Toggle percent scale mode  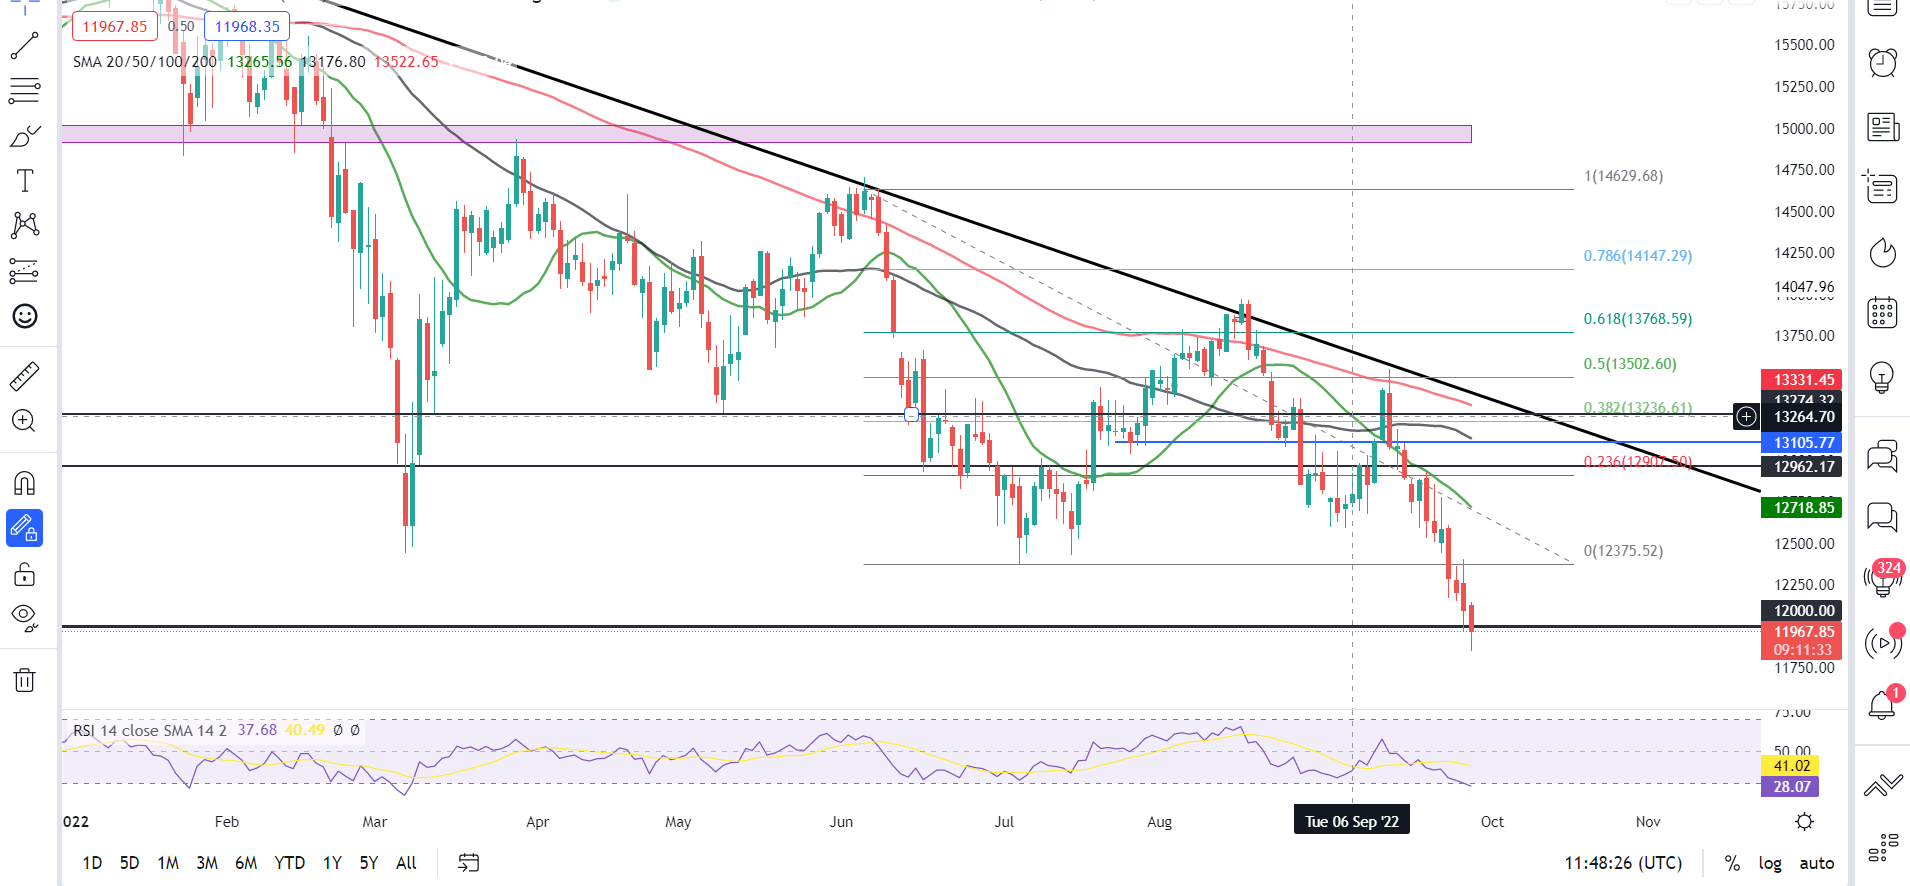pos(1732,863)
